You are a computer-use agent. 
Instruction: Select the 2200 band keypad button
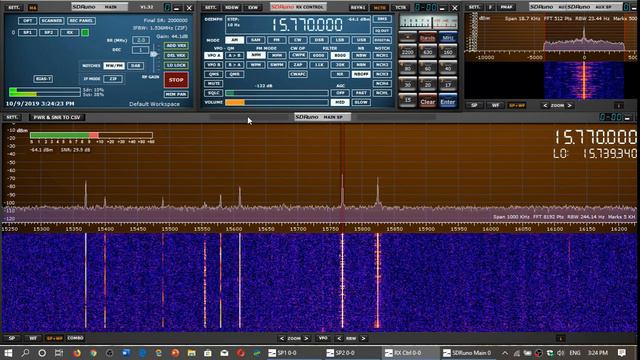(x=407, y=52)
